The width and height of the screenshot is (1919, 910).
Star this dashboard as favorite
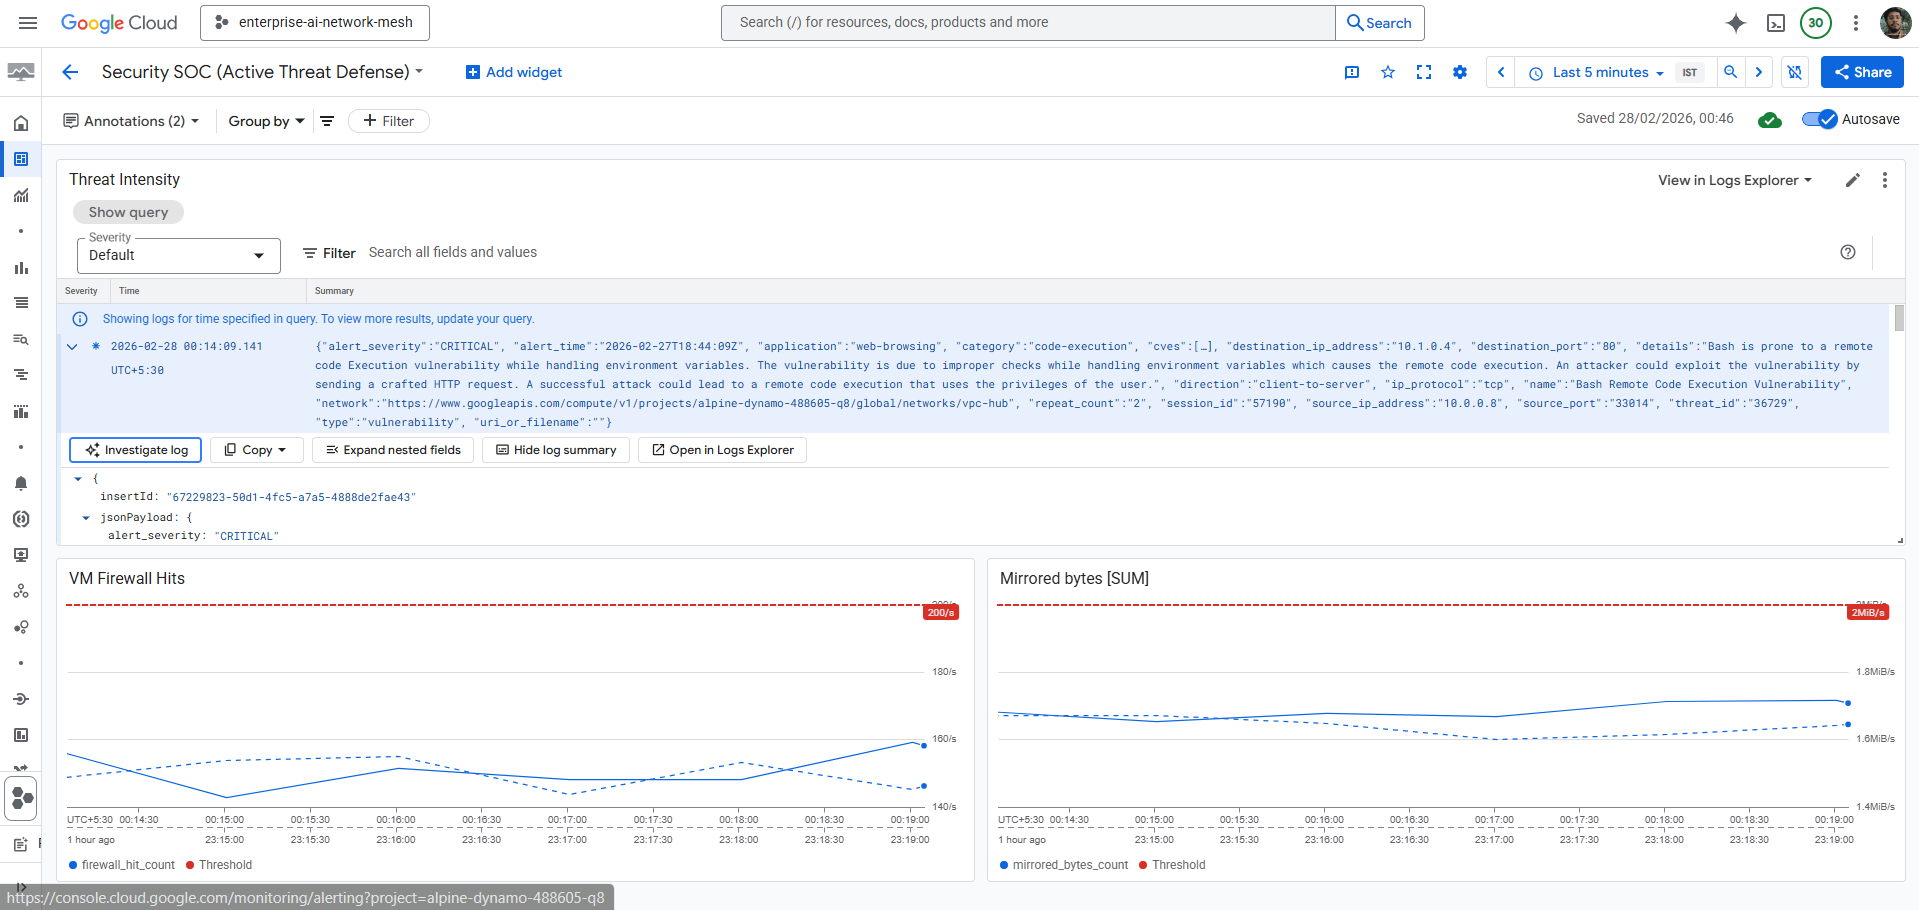(1388, 72)
